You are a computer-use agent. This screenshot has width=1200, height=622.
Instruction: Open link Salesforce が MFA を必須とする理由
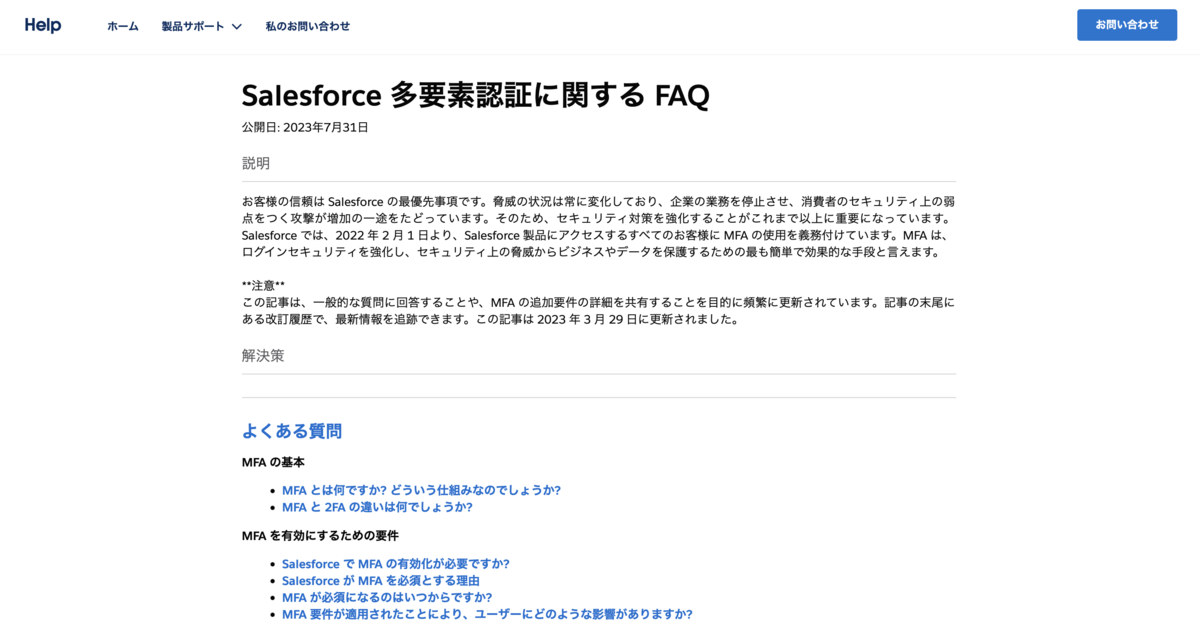[x=381, y=581]
